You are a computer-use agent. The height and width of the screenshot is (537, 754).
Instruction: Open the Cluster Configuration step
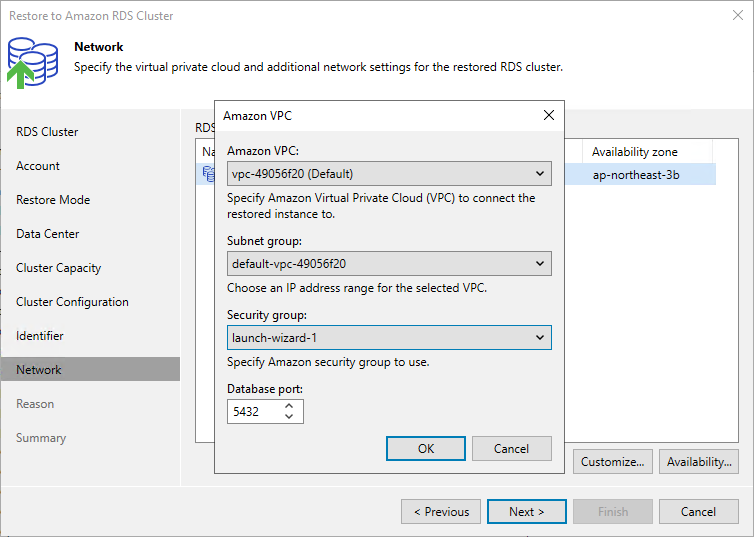click(72, 302)
